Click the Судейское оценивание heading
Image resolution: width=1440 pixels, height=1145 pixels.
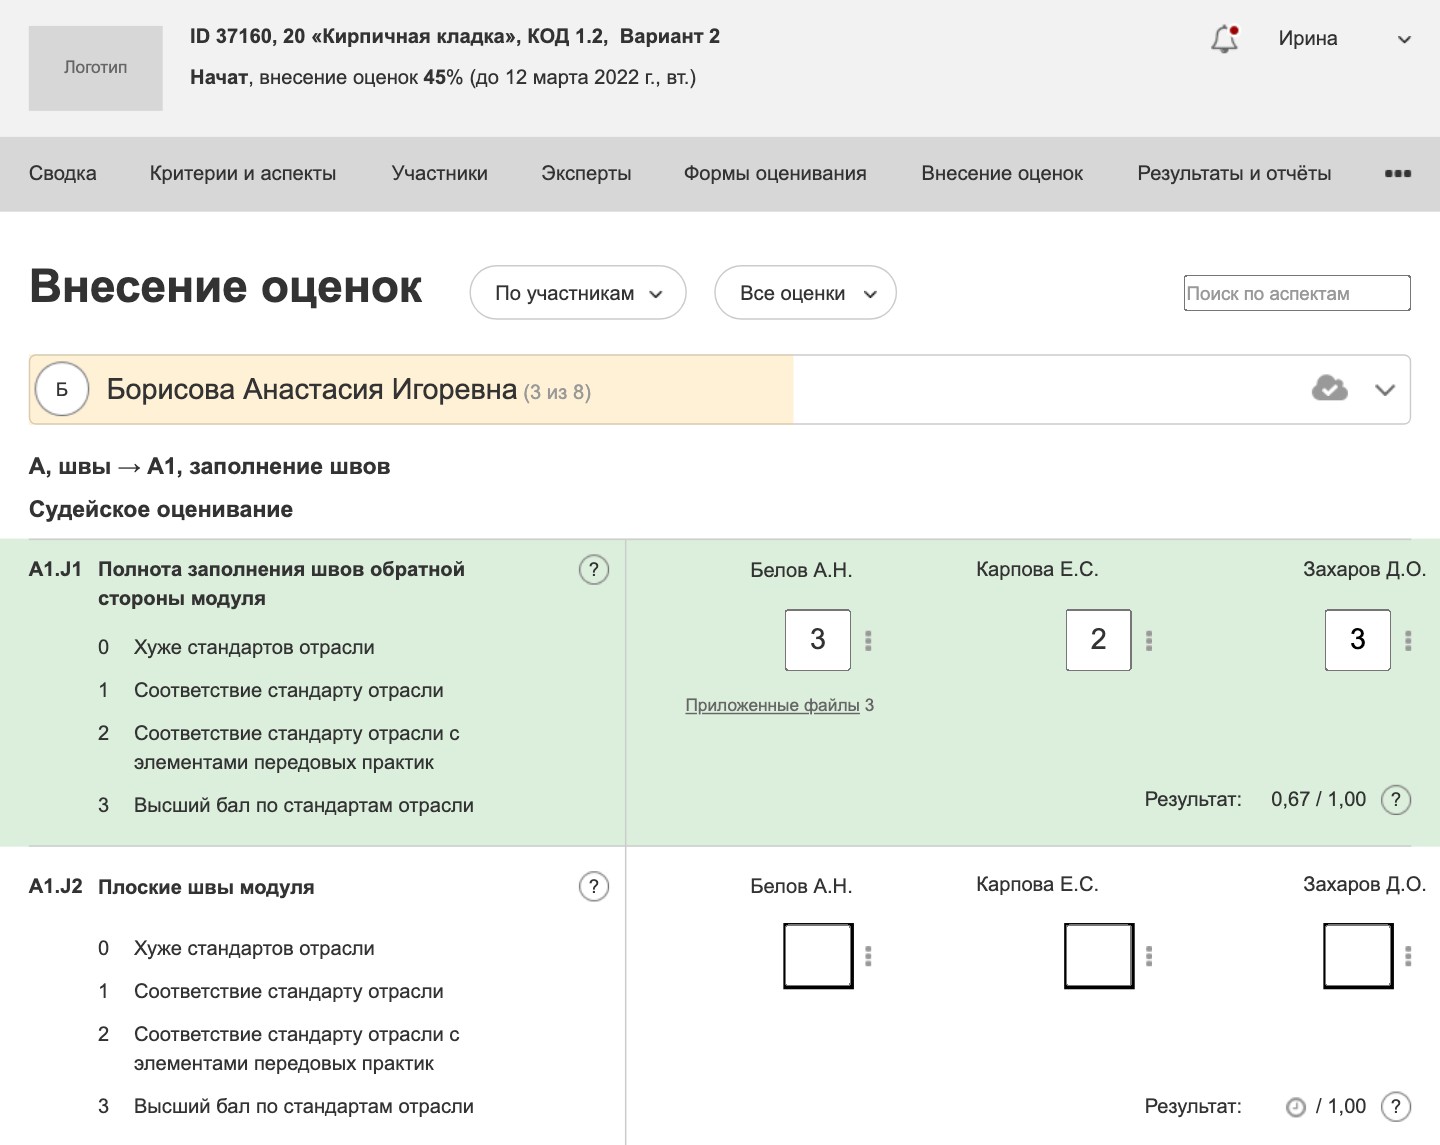(161, 510)
